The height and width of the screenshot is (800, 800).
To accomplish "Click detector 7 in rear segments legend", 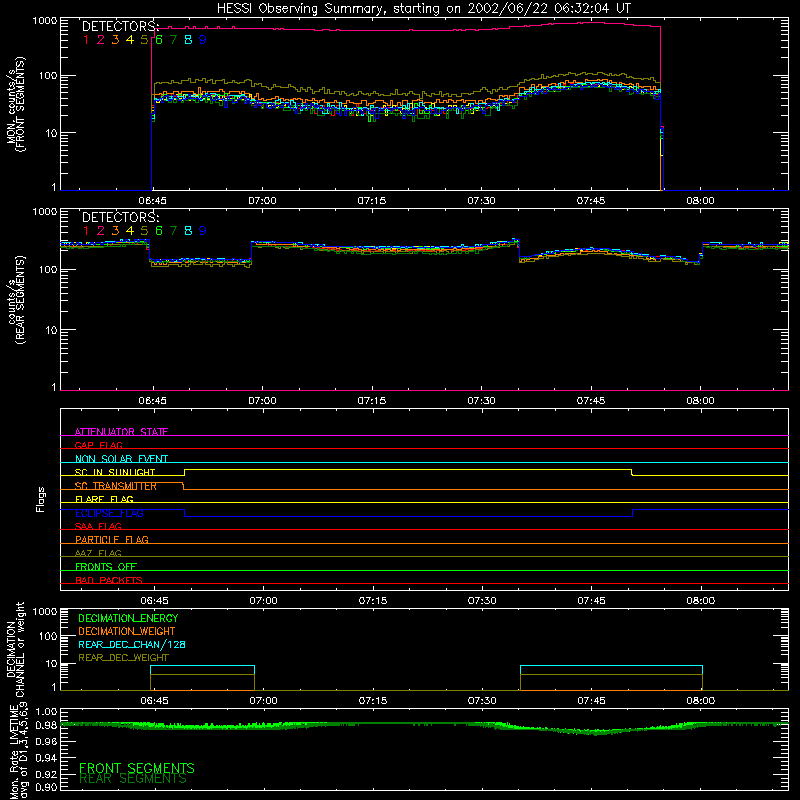I will pyautogui.click(x=173, y=231).
